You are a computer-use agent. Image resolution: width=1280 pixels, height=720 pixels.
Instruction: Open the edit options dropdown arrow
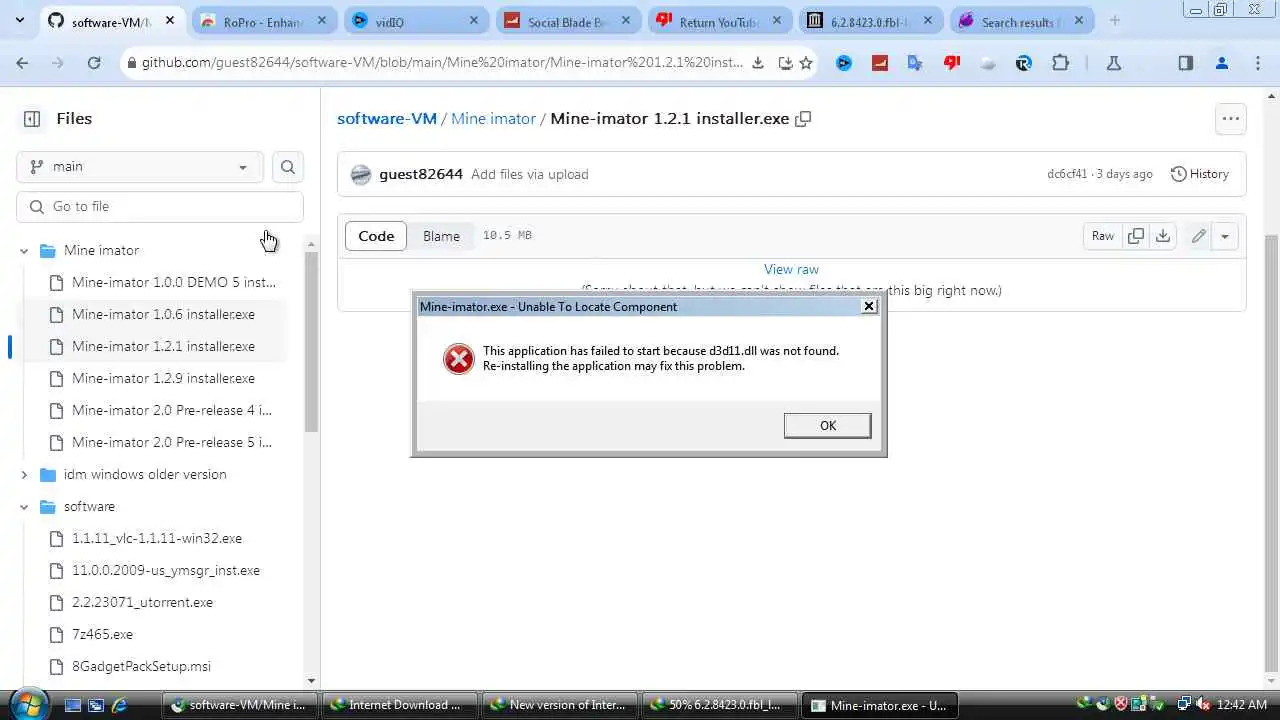tap(1224, 236)
